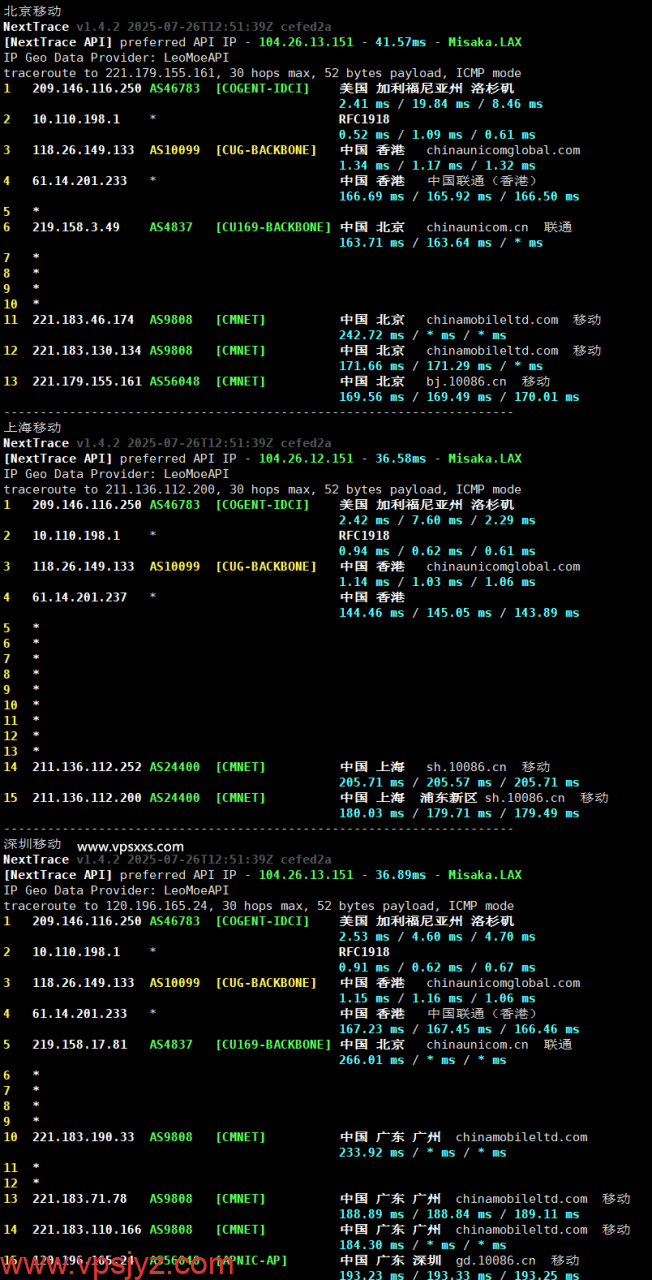Click the red www.vpsjyz.com watermark
652x1280 pixels.
117,1265
